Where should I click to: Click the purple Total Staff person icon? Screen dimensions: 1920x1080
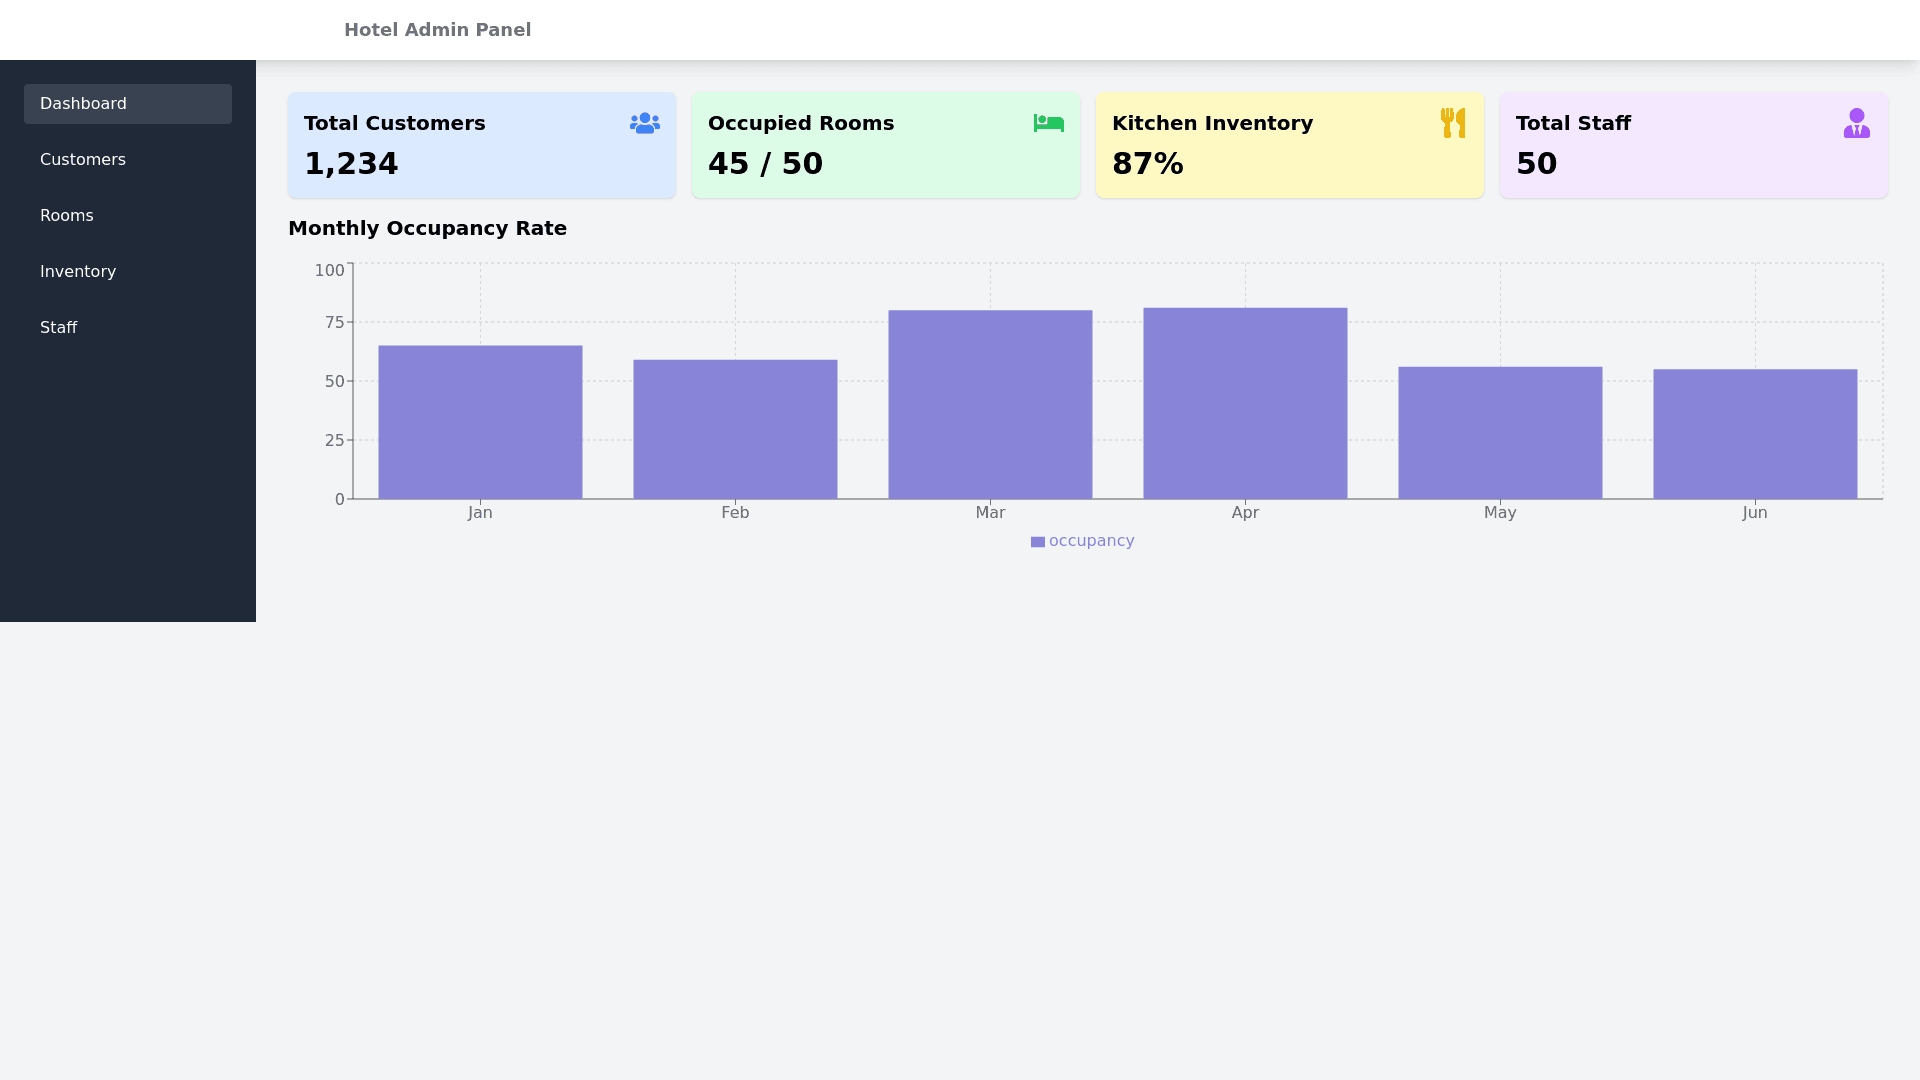click(x=1857, y=123)
